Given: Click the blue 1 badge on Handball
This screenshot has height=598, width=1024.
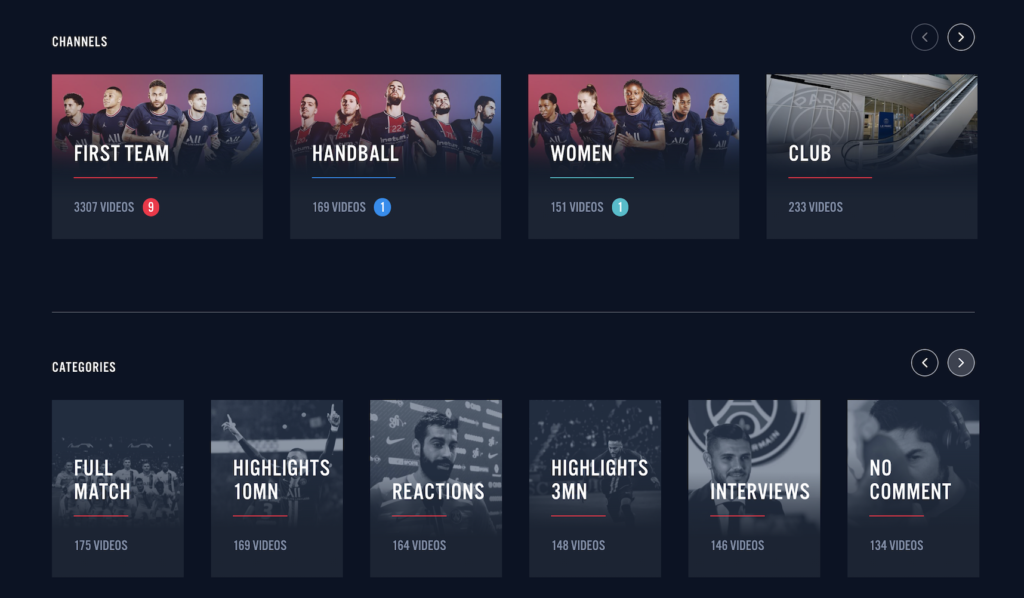Looking at the screenshot, I should point(382,207).
